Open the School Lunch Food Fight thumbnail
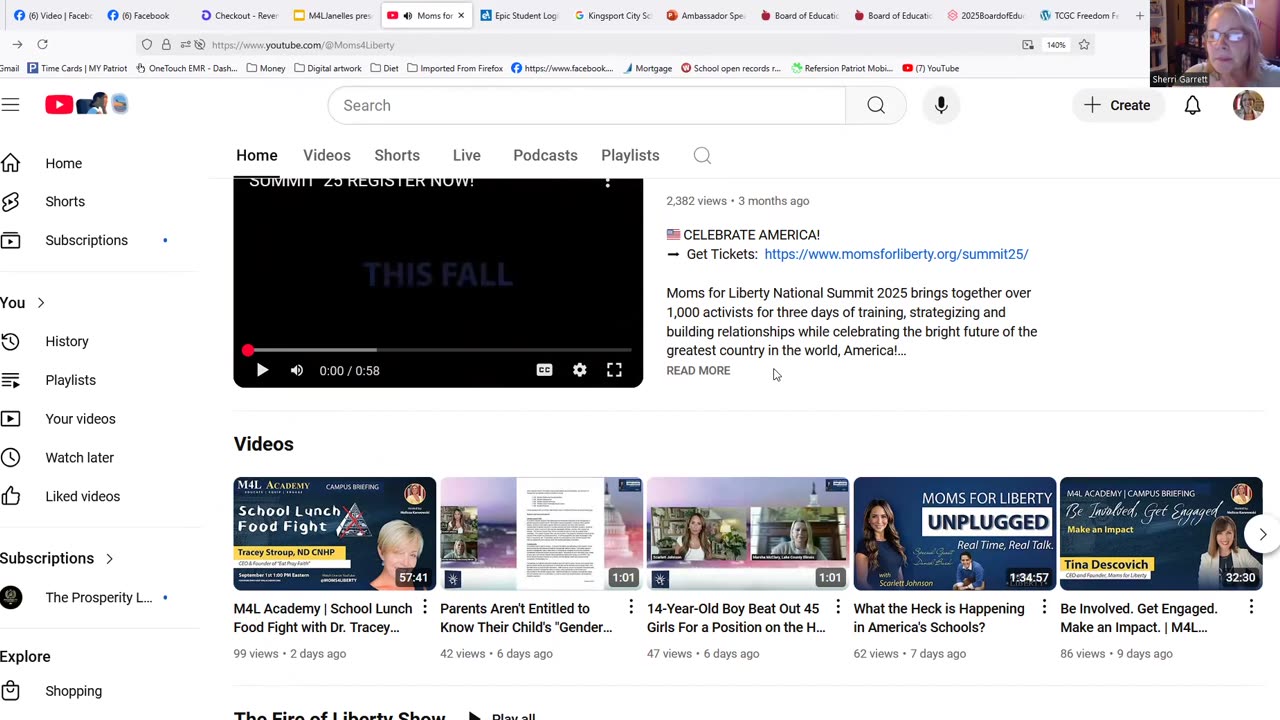This screenshot has width=1280, height=720. [x=335, y=534]
